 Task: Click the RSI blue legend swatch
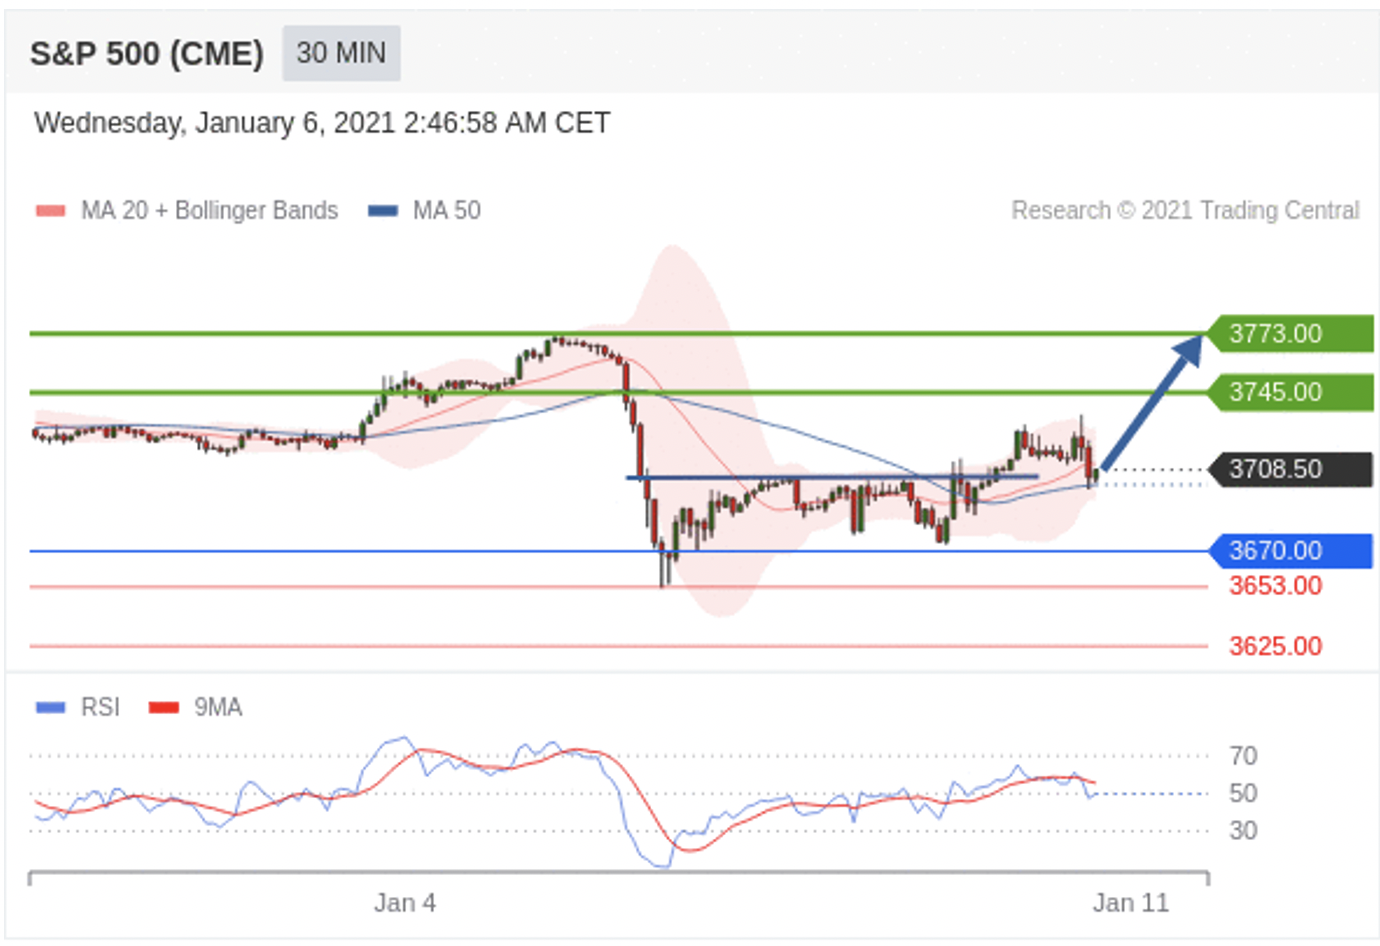click(50, 707)
